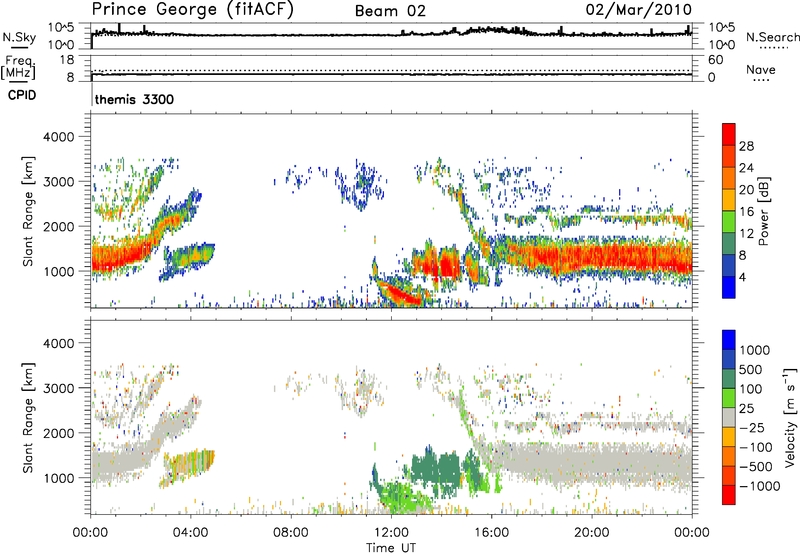Click the dark green Velocity colorbar segment
Viewport: 800px width, 554px height.
(729, 379)
